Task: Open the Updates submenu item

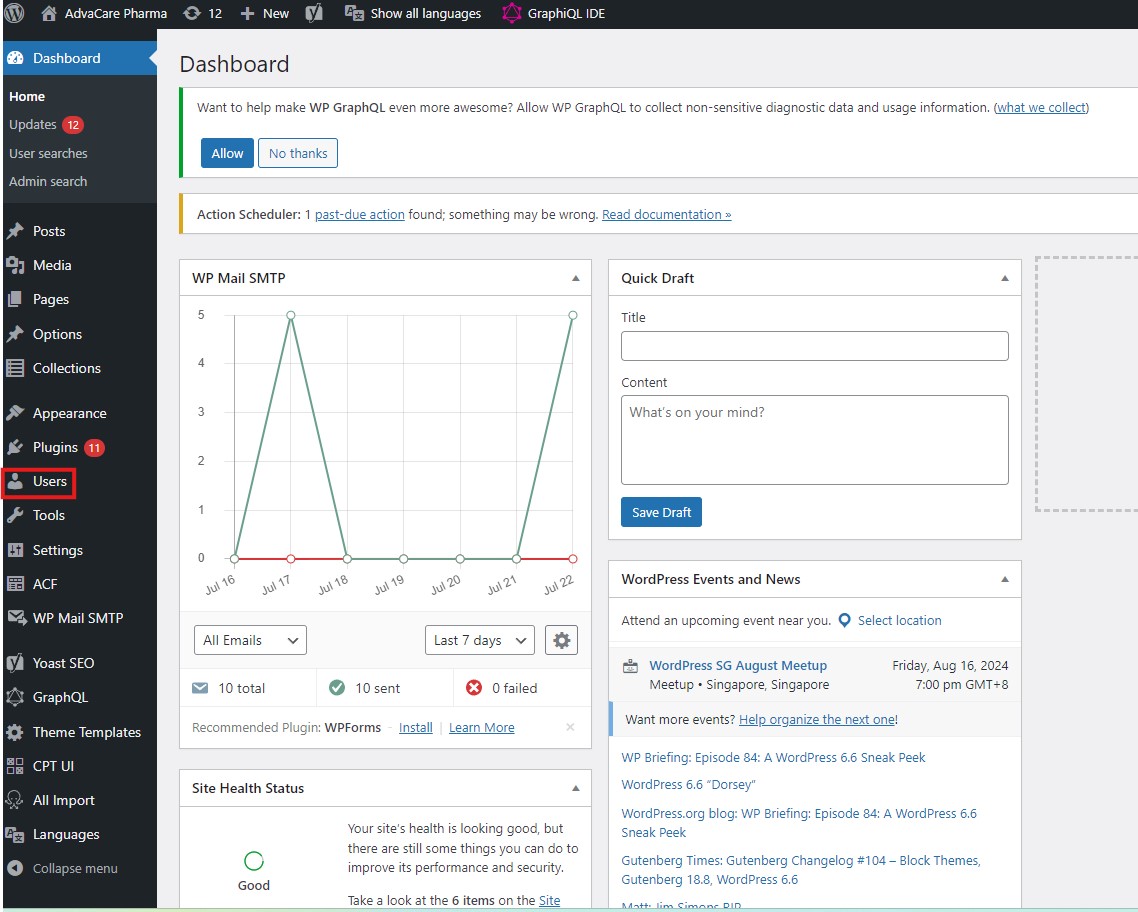Action: point(33,125)
